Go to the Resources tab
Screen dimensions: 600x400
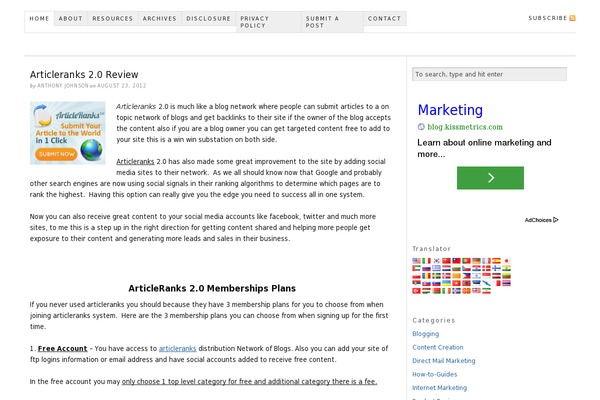[112, 18]
